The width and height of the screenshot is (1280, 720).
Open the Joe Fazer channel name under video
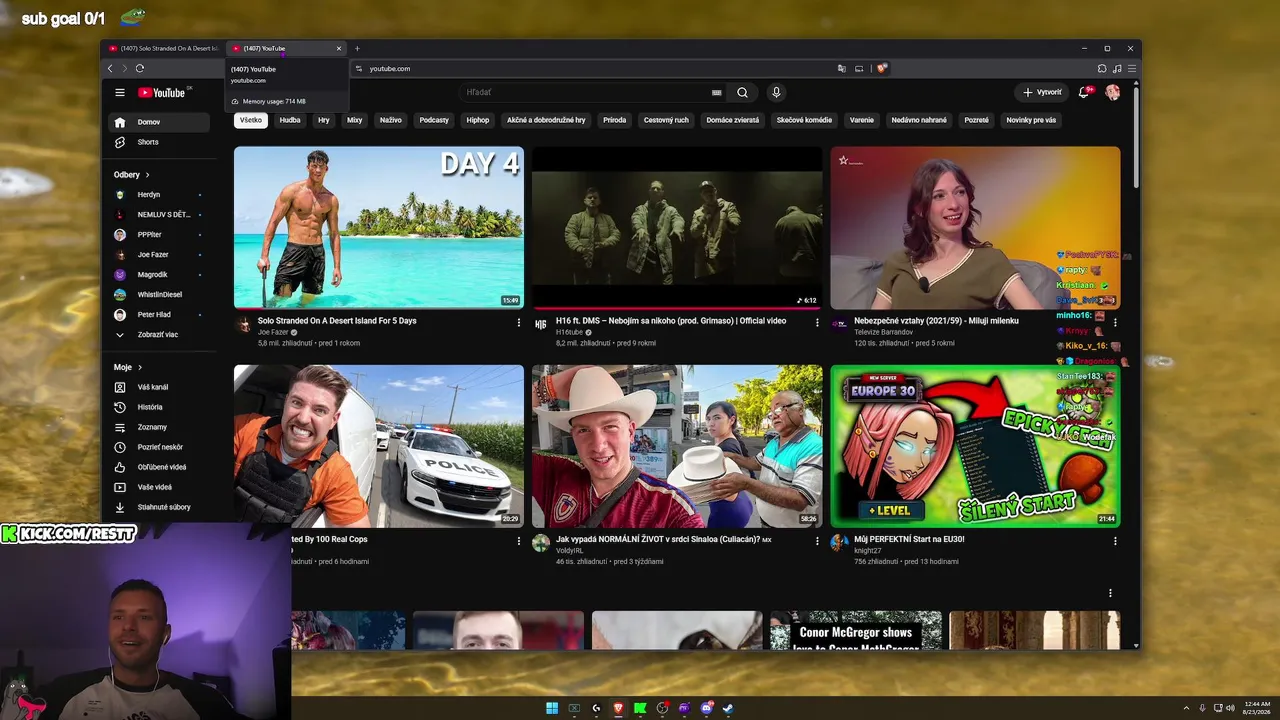pyautogui.click(x=273, y=332)
